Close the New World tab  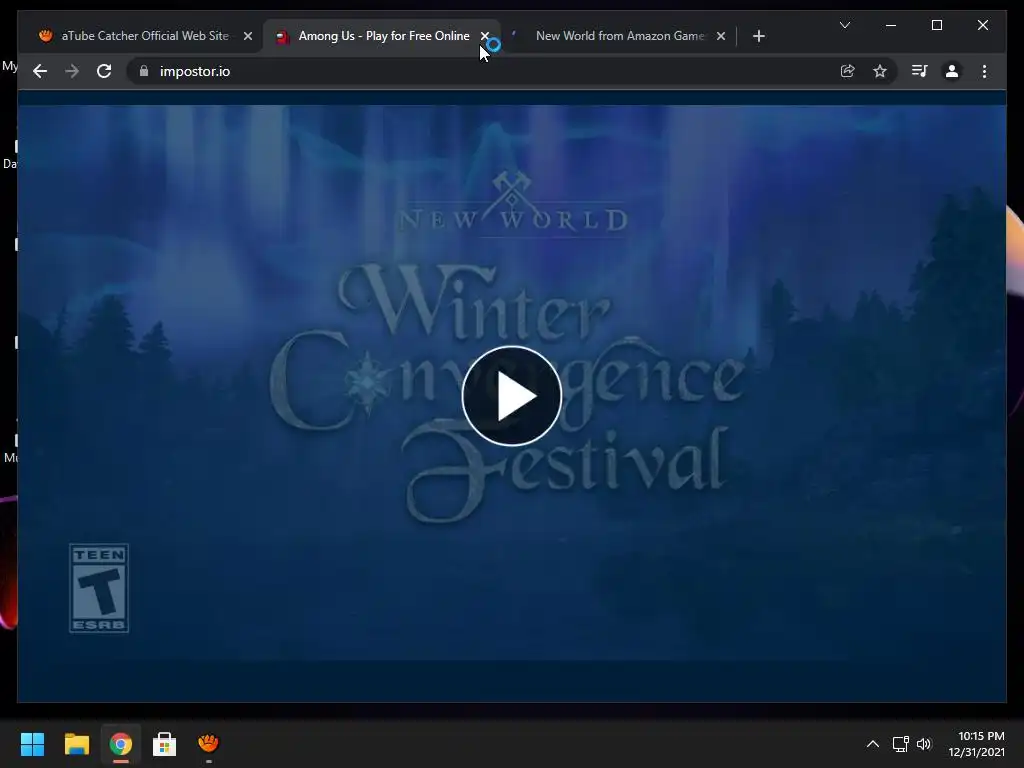point(720,36)
